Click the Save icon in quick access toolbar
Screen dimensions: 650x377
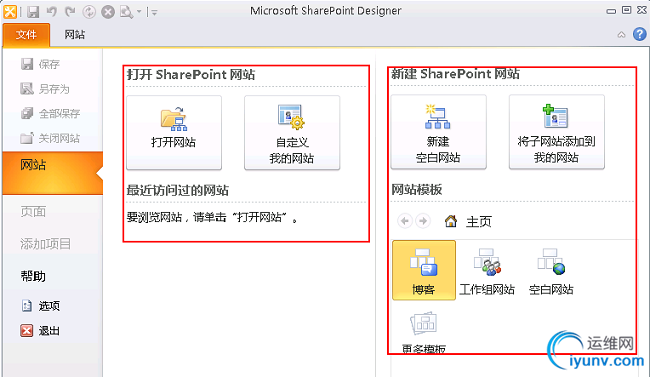(33, 12)
